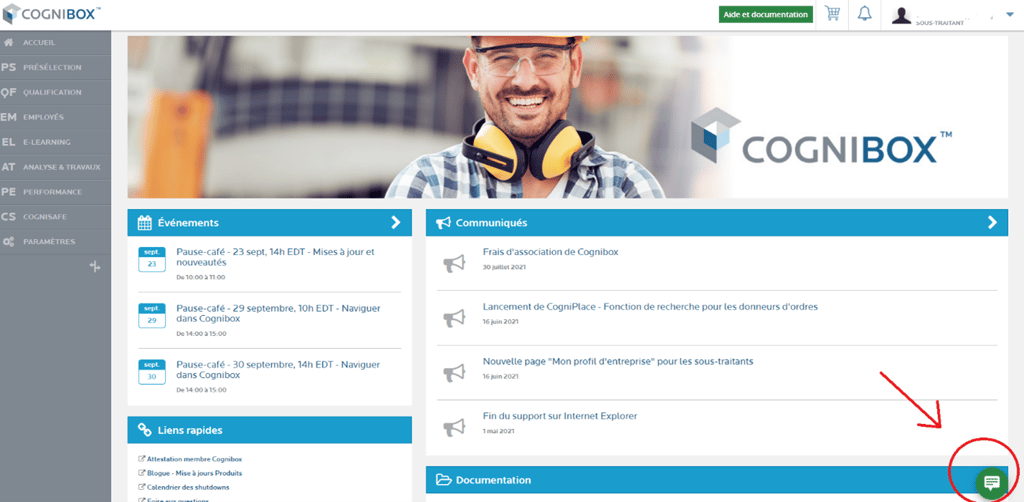
Task: Click the Événements panel title
Action: (x=188, y=223)
